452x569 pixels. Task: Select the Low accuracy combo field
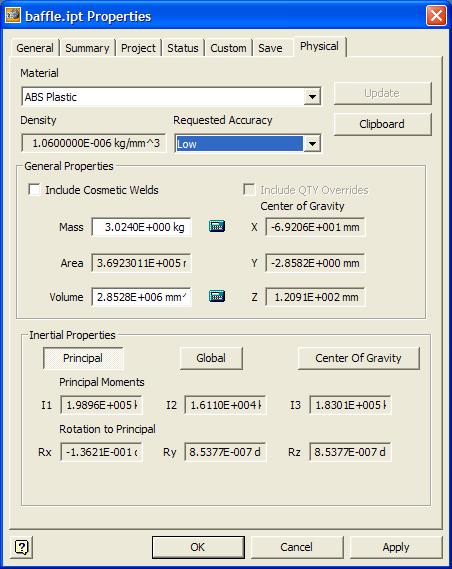tap(247, 144)
